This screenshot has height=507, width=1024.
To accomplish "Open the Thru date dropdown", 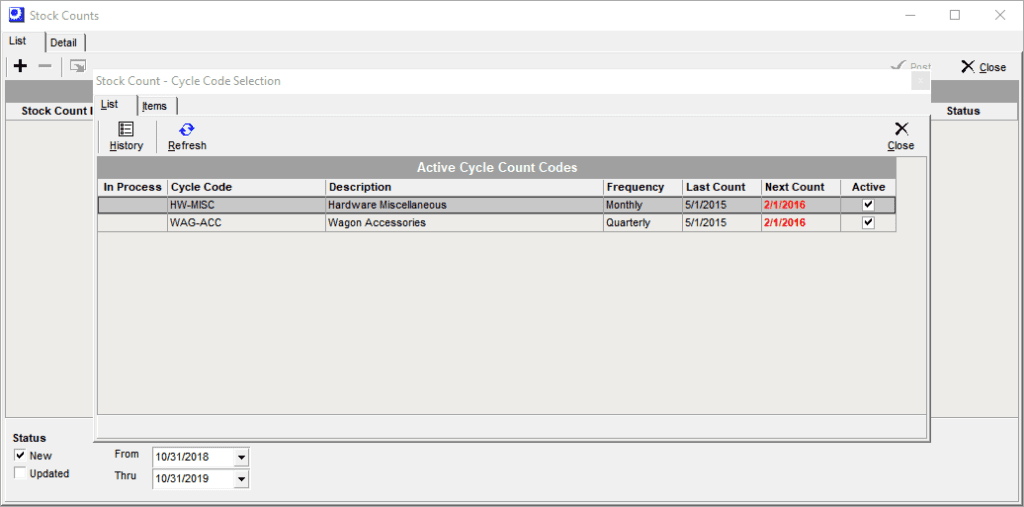I will (242, 479).
